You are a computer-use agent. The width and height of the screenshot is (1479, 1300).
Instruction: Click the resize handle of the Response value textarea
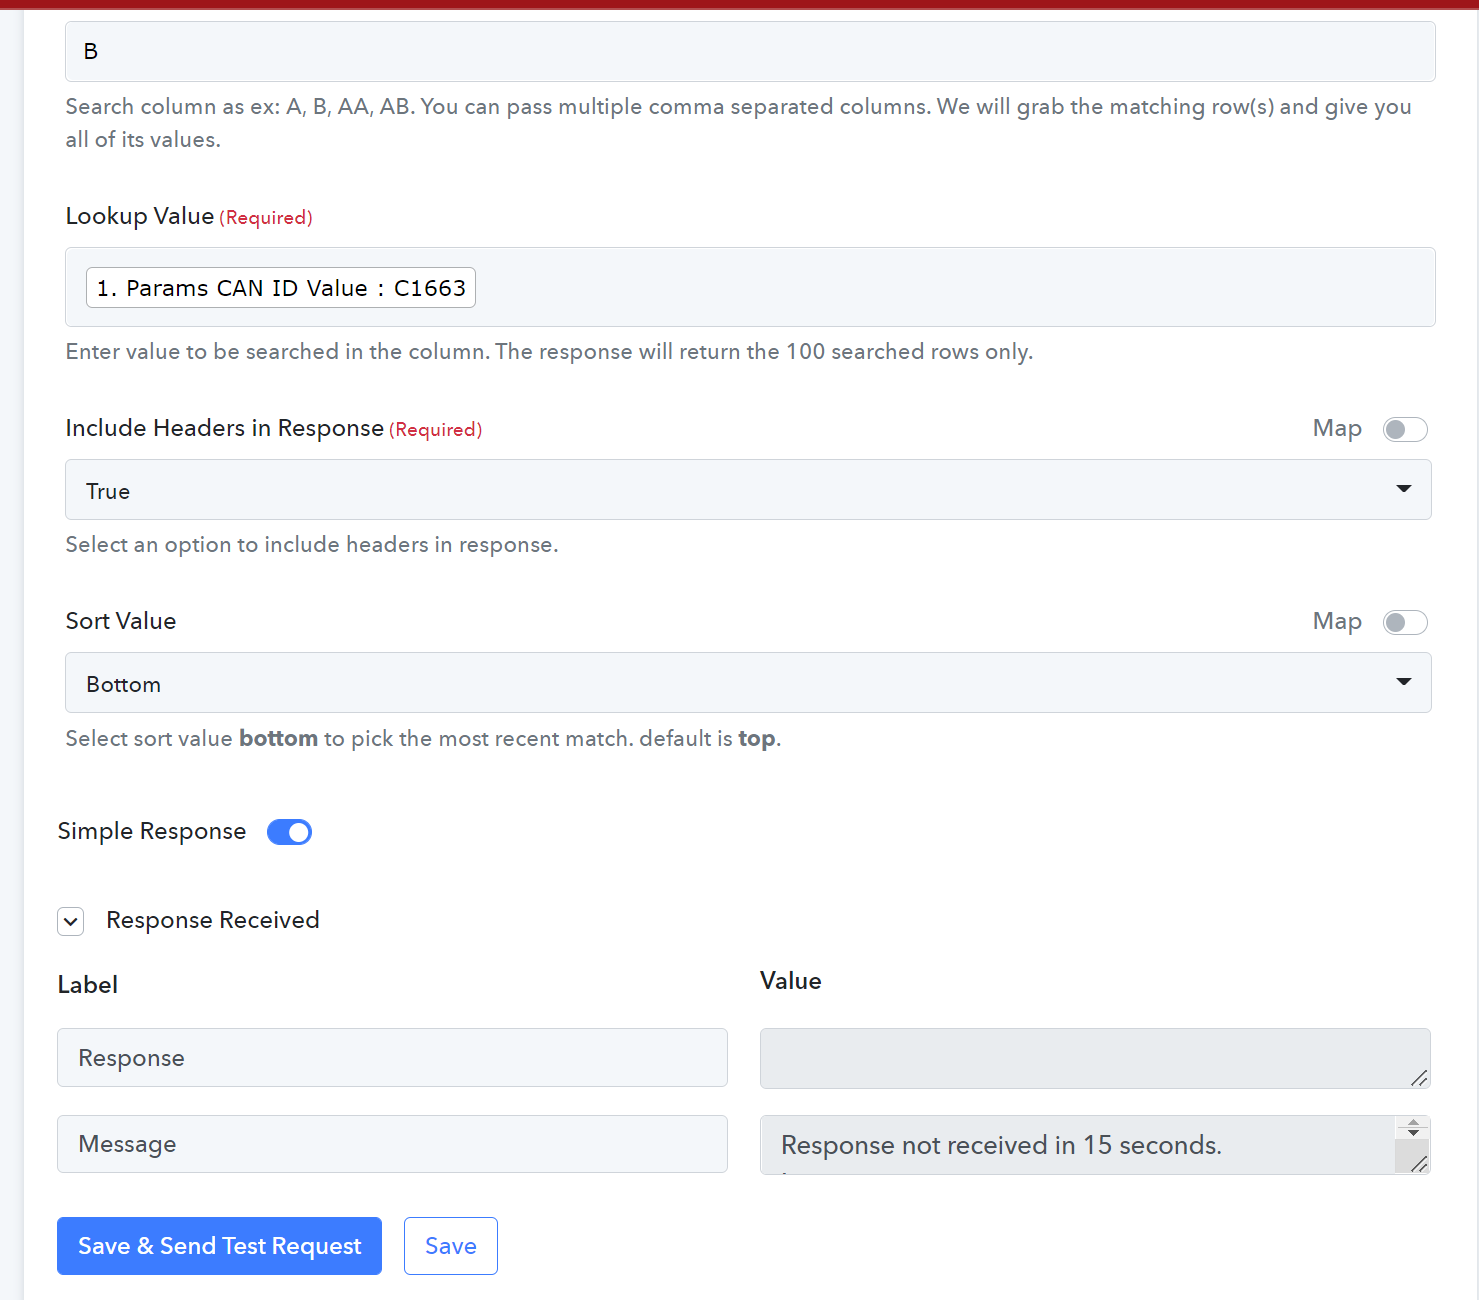tap(1419, 1077)
